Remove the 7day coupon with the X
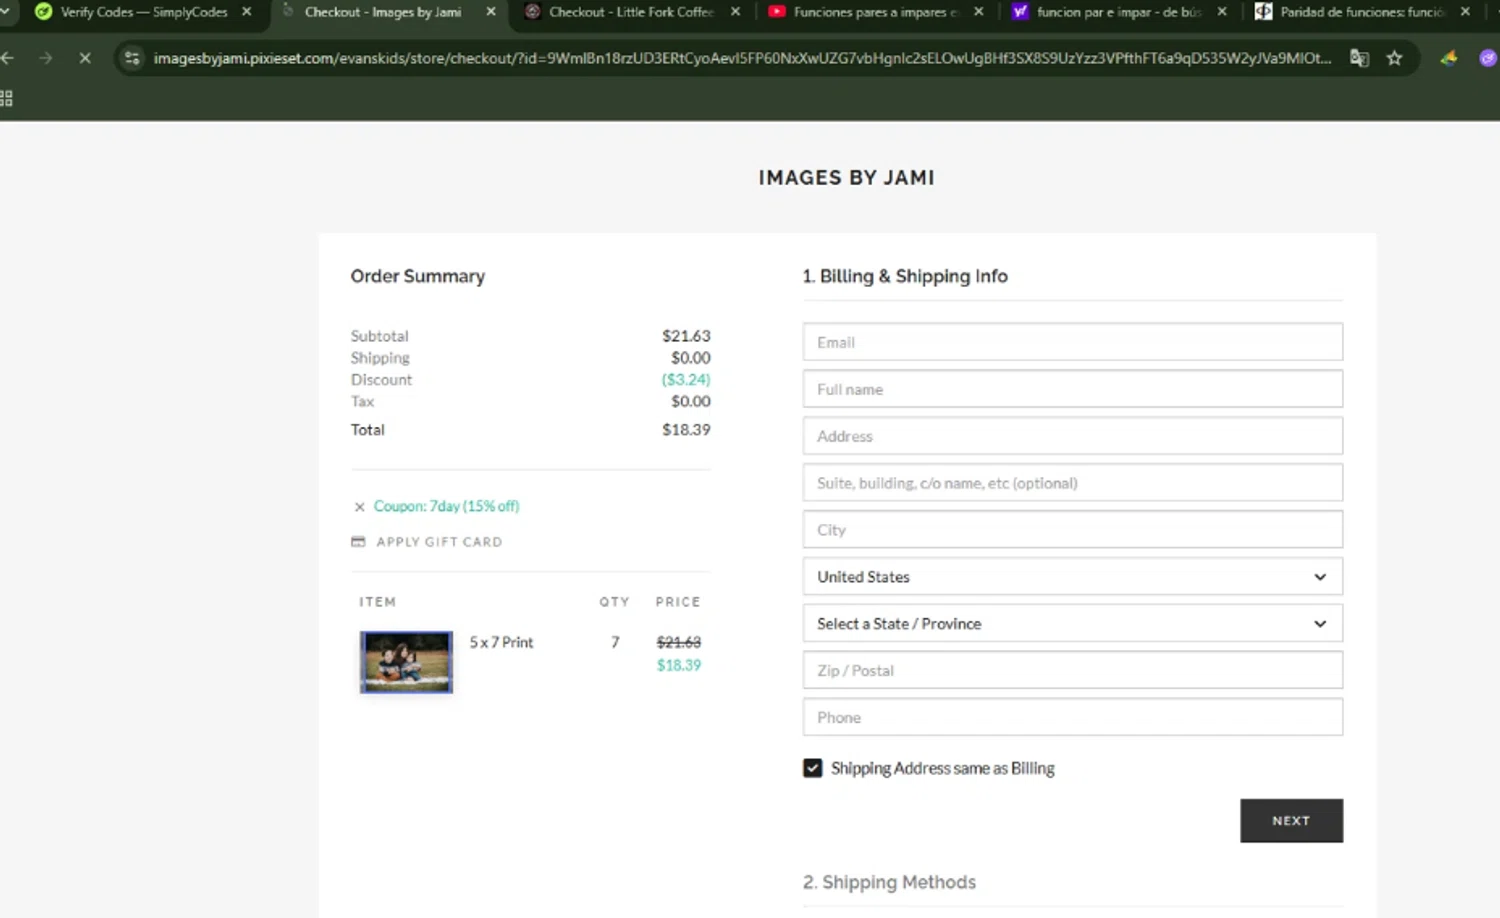This screenshot has width=1500, height=918. (360, 507)
